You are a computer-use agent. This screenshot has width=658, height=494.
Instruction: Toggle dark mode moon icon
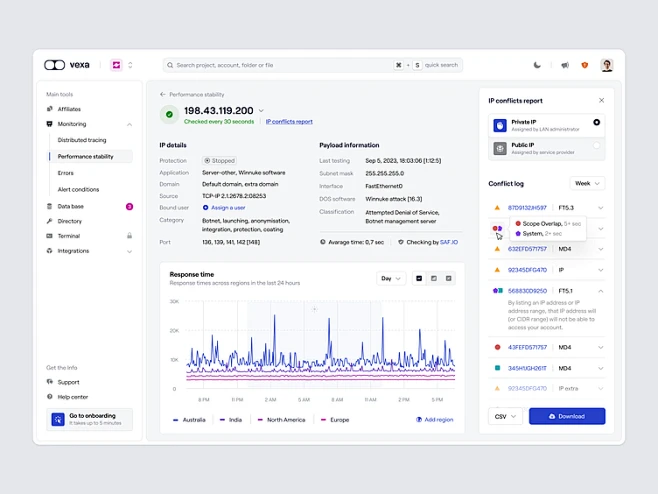[x=537, y=65]
